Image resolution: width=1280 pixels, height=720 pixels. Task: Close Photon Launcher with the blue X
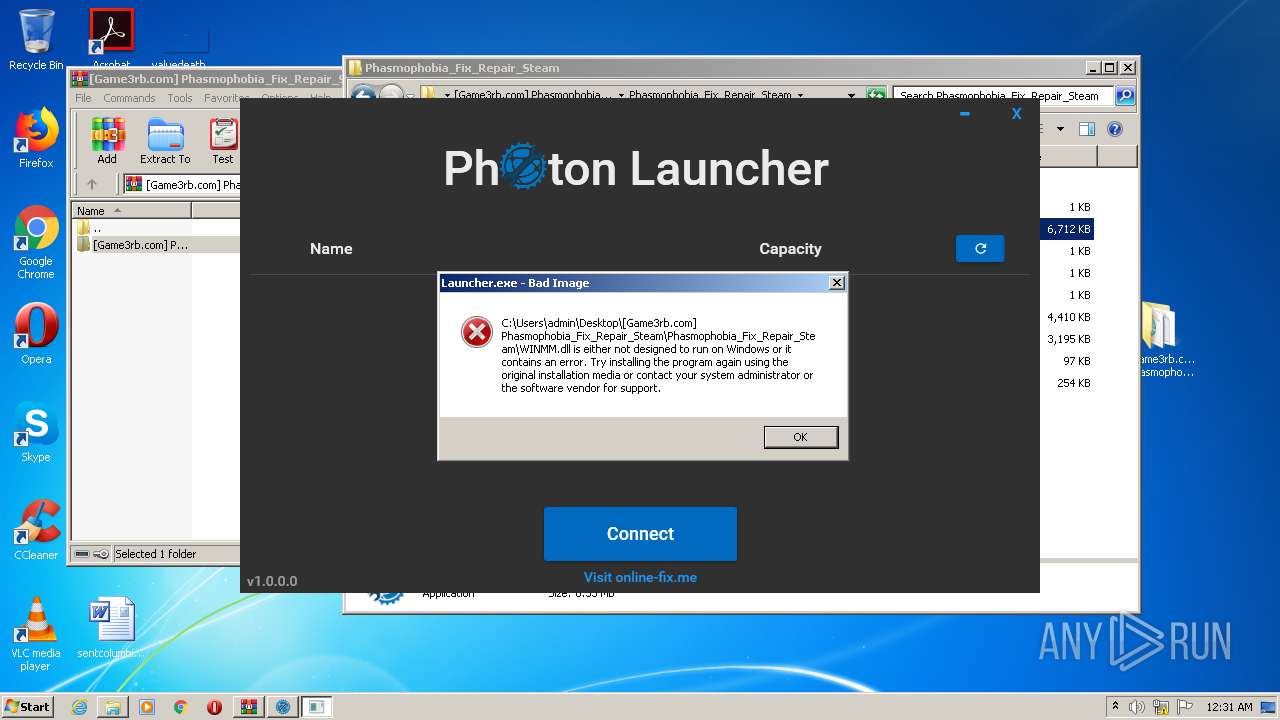coord(1016,114)
